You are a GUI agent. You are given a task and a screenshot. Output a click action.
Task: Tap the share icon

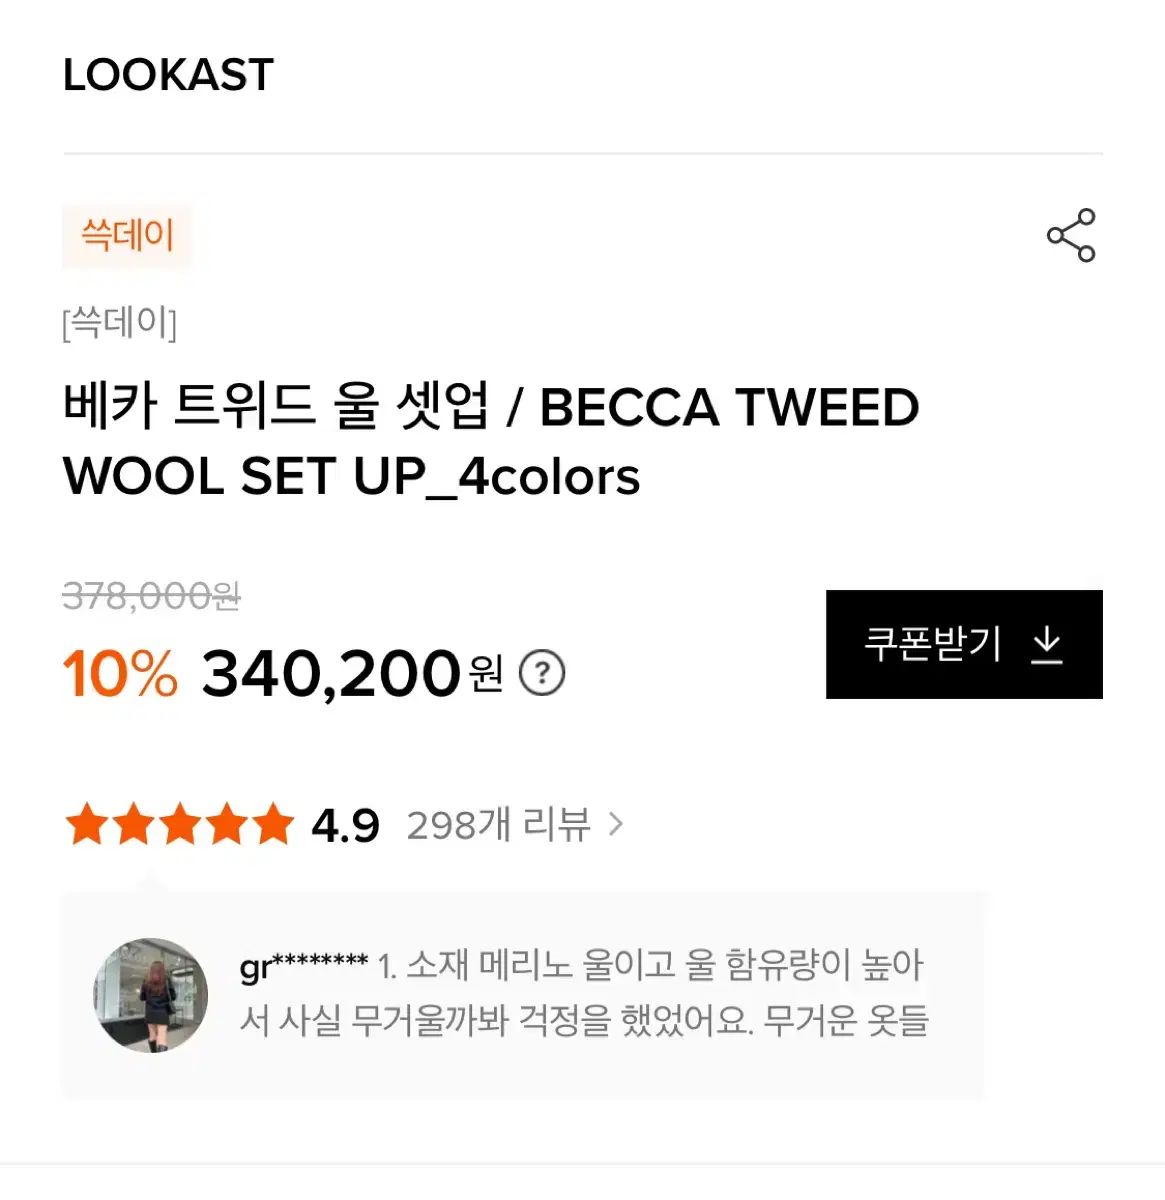tap(1071, 236)
